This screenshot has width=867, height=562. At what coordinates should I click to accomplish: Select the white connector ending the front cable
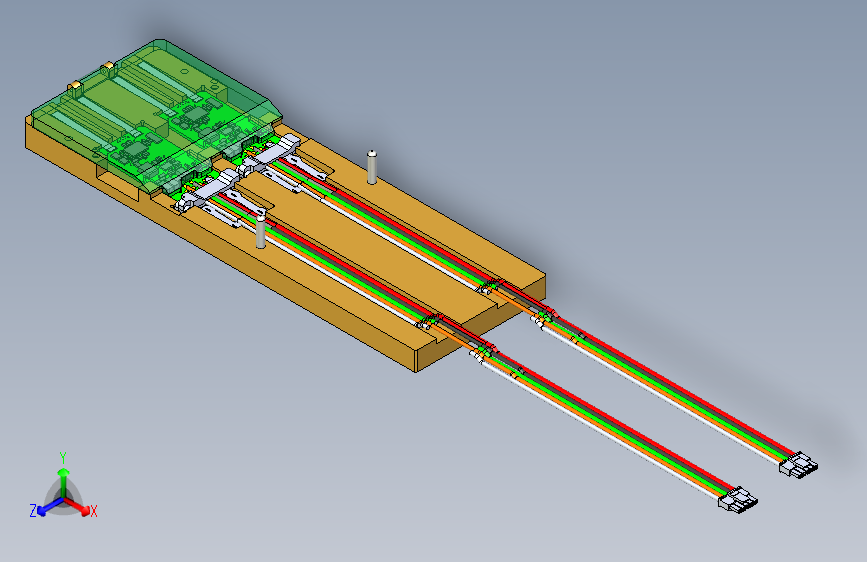[x=738, y=499]
